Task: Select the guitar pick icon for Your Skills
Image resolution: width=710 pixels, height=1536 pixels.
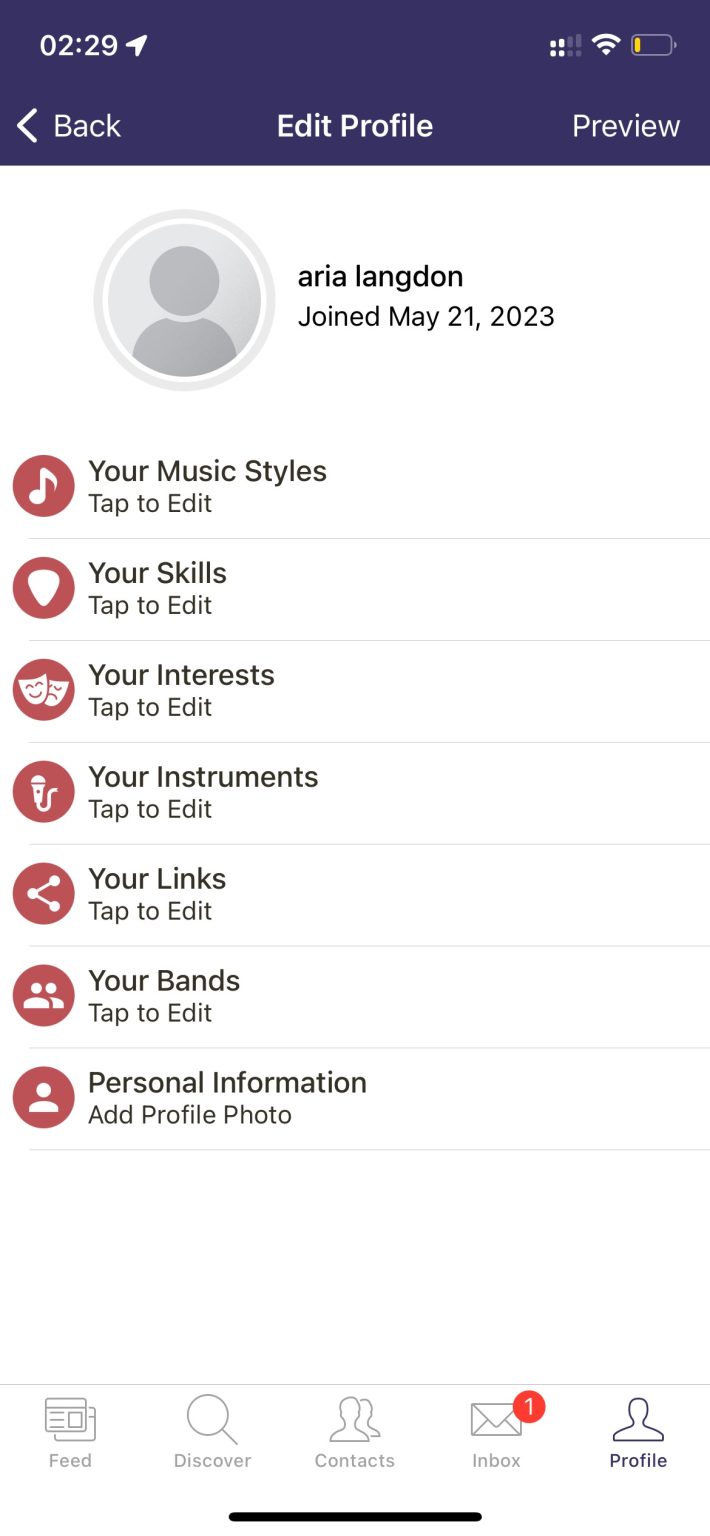Action: point(43,588)
